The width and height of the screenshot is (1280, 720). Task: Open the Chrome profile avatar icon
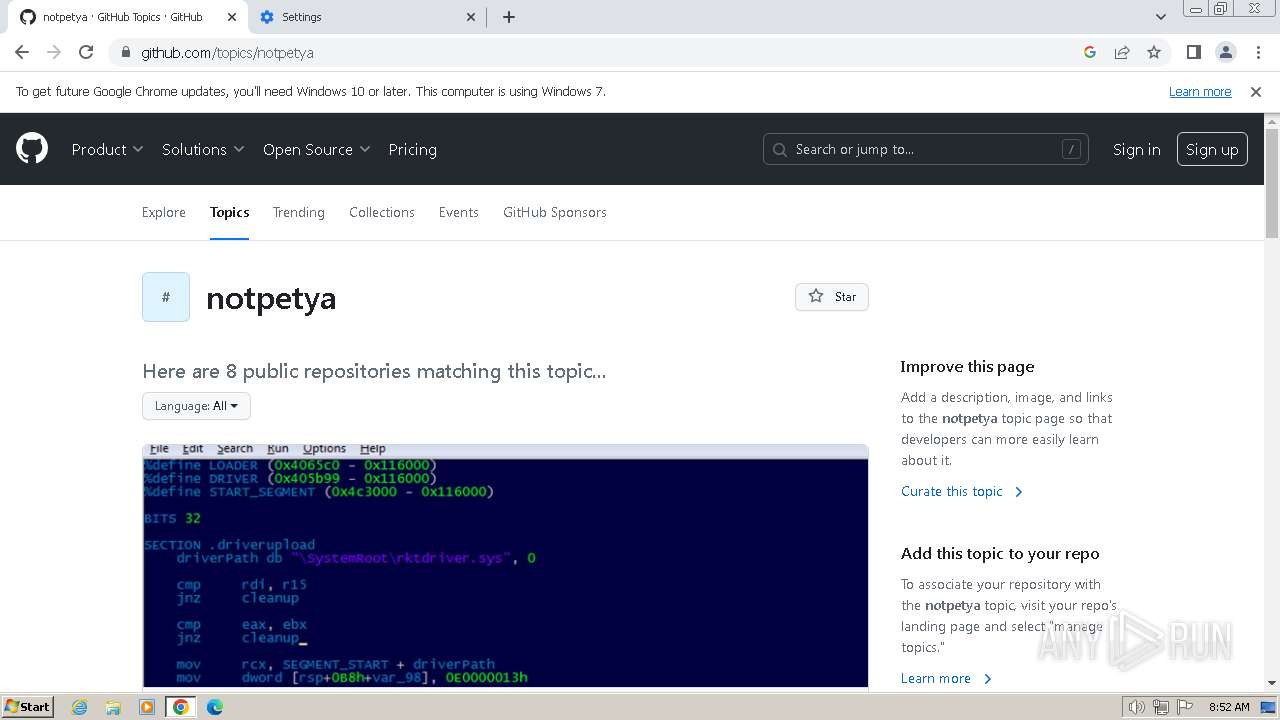(x=1225, y=52)
